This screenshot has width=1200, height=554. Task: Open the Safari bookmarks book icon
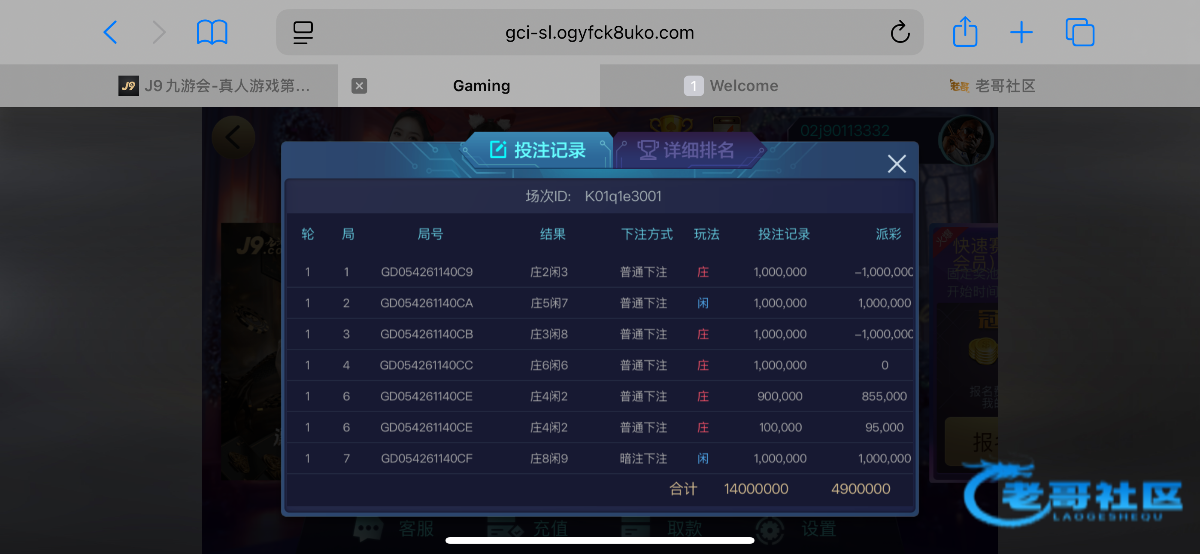click(x=212, y=33)
